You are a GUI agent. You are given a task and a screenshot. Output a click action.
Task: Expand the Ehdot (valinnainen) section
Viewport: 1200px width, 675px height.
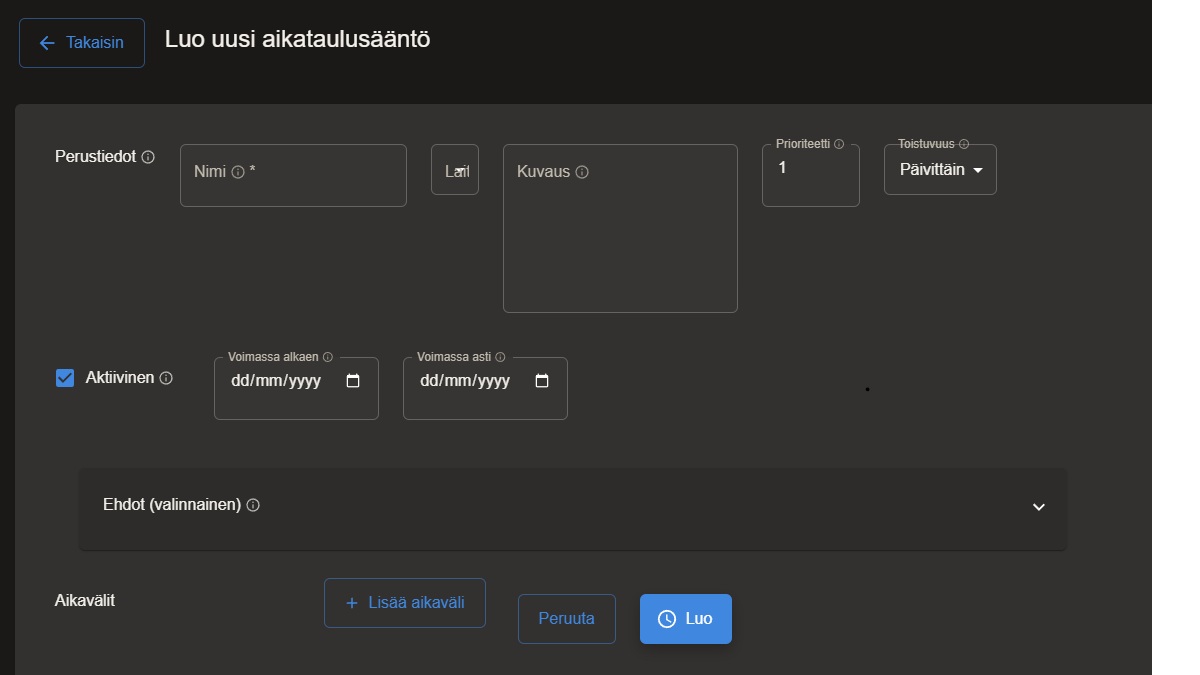click(x=1038, y=507)
